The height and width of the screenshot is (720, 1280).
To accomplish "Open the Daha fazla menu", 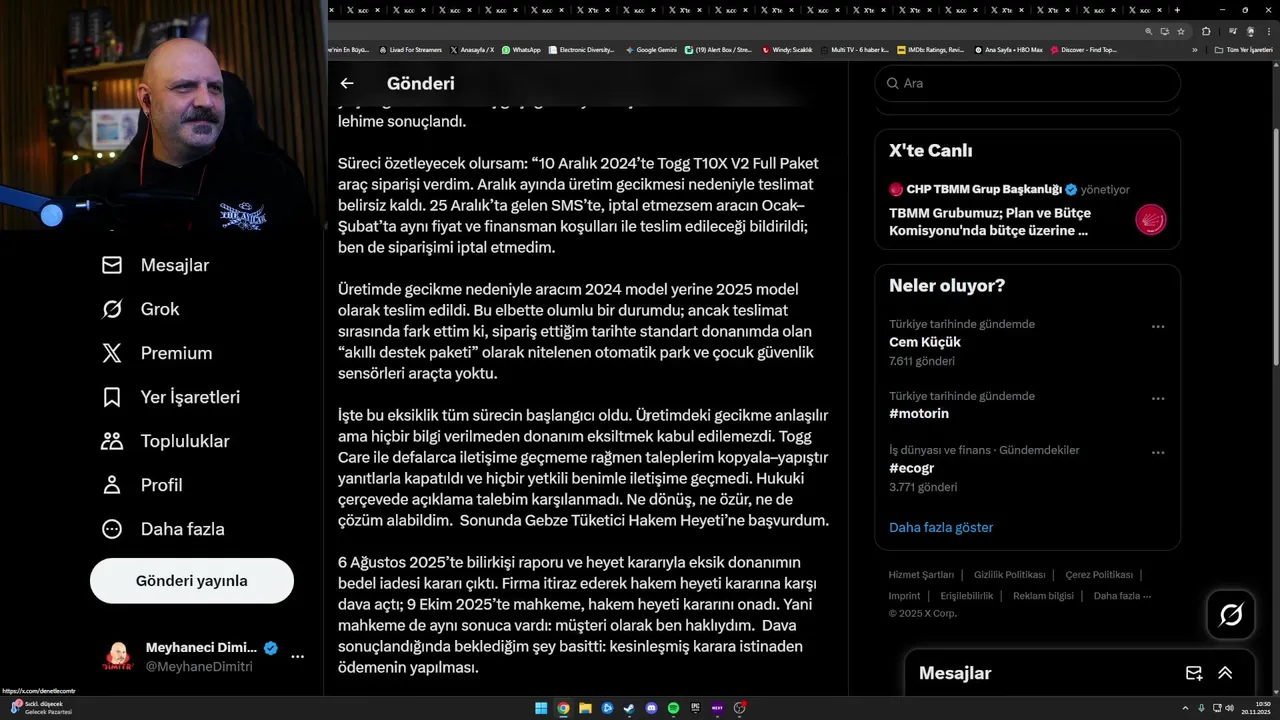I will tap(163, 529).
